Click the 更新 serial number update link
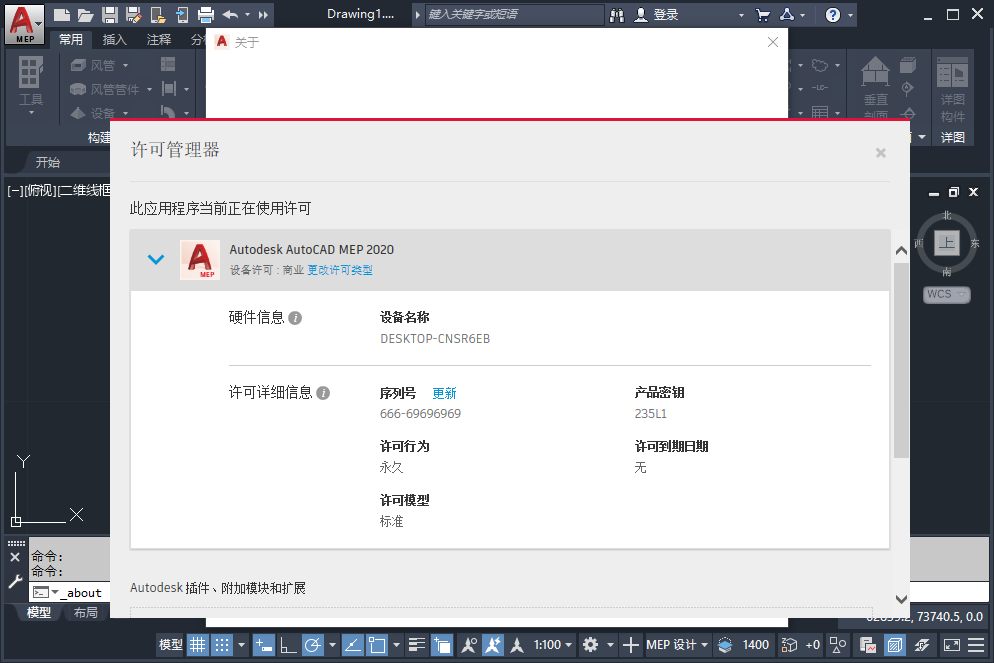Image resolution: width=994 pixels, height=663 pixels. [444, 393]
